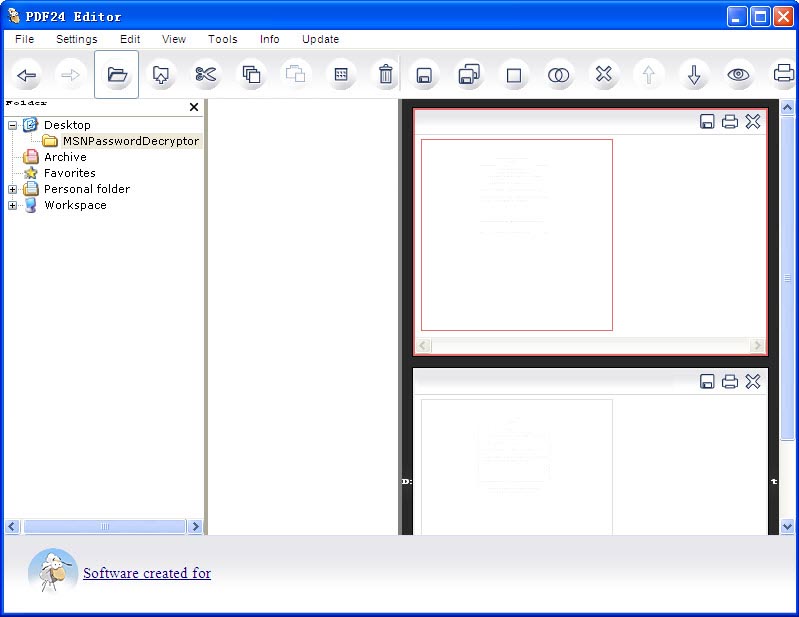Click the copy documents toolbar icon
This screenshot has width=799, height=617.
point(251,75)
